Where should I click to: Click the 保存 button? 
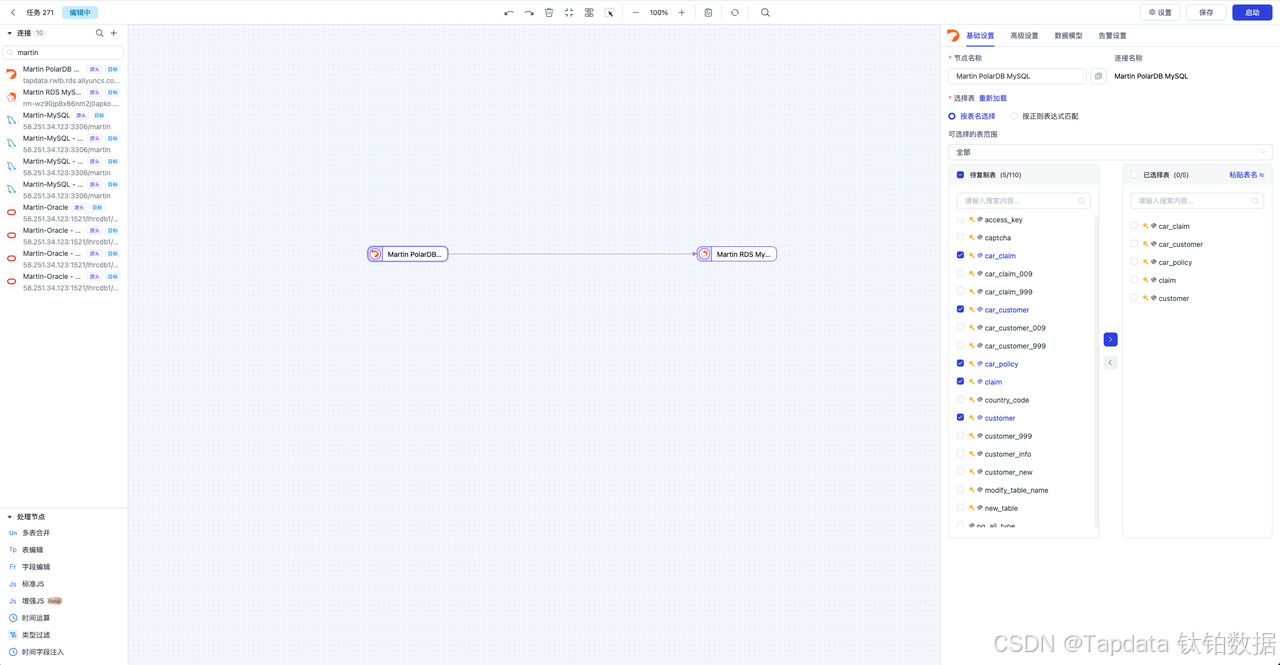click(x=1206, y=13)
